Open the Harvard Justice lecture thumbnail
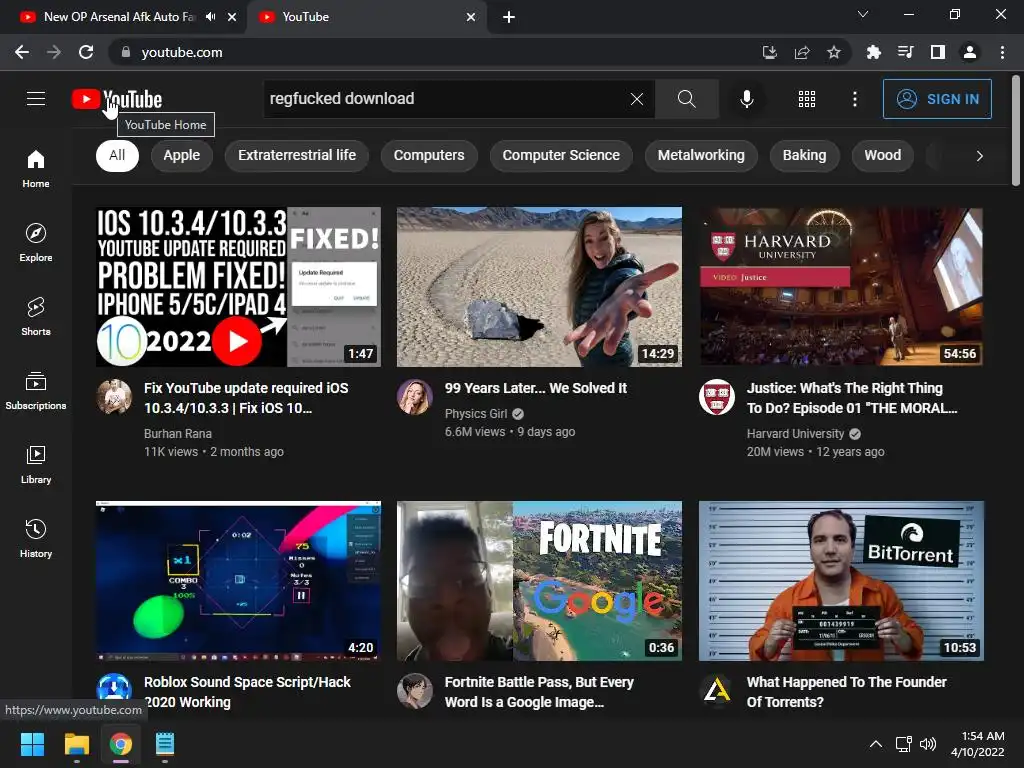The width and height of the screenshot is (1024, 768). pos(841,287)
